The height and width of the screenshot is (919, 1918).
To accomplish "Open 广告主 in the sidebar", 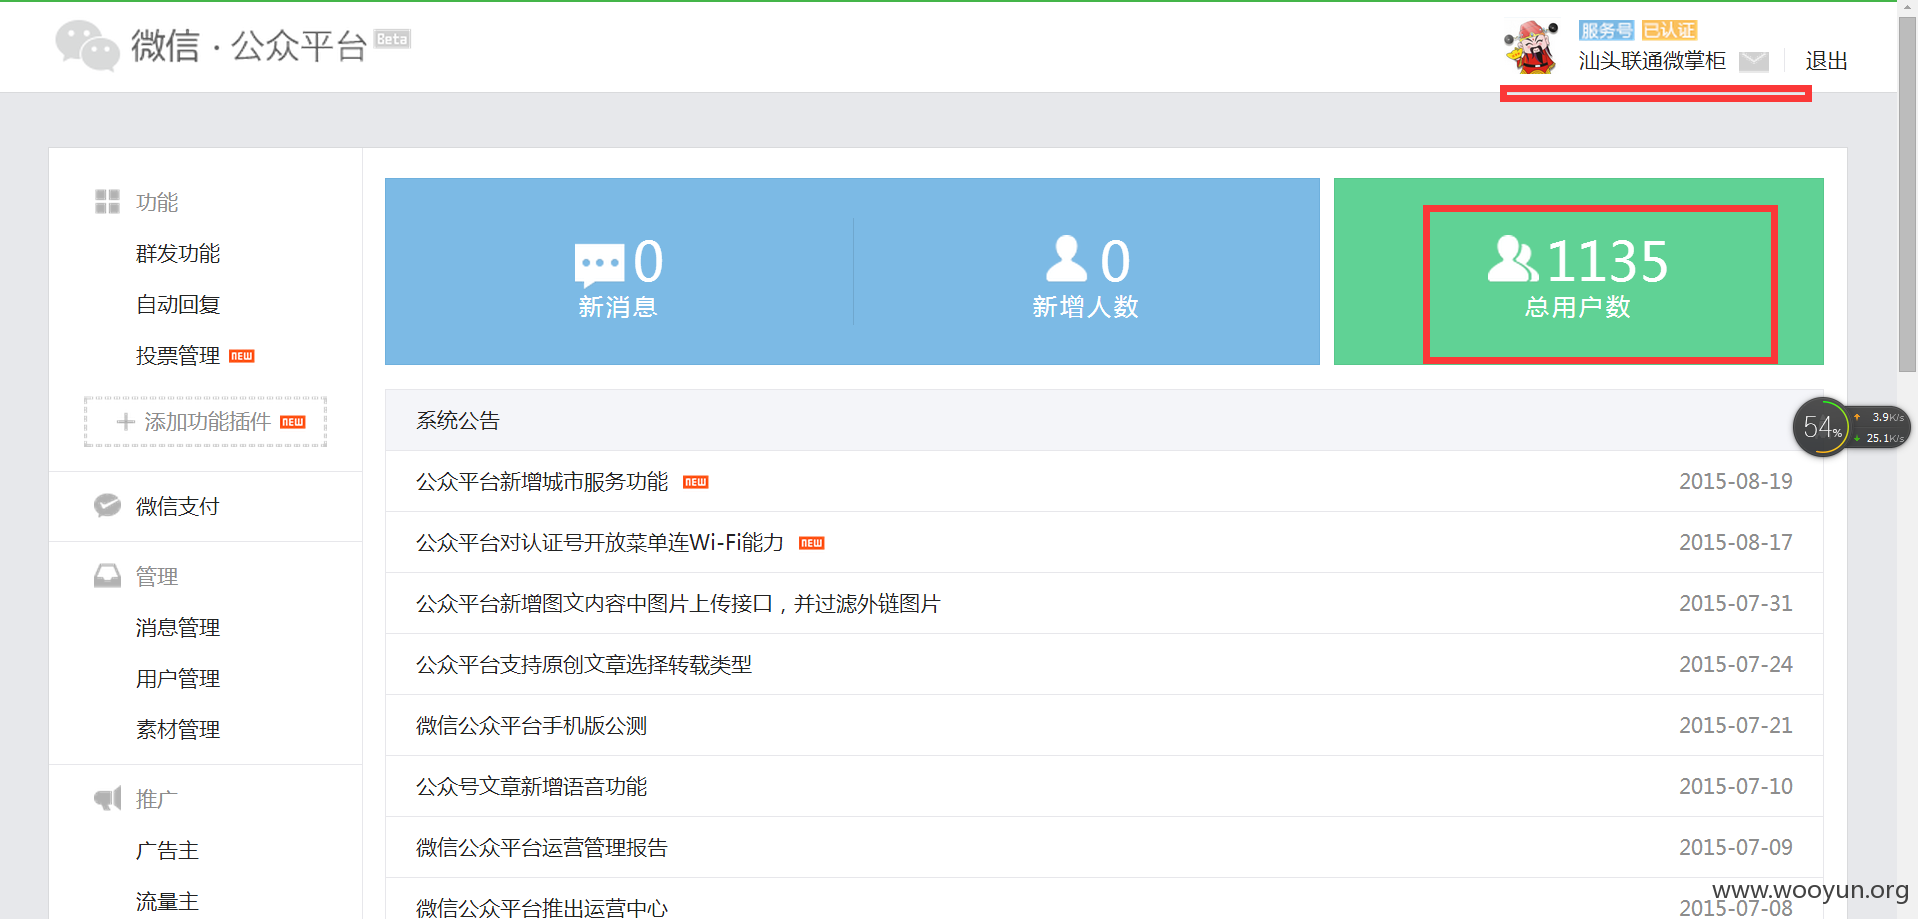I will (x=167, y=851).
